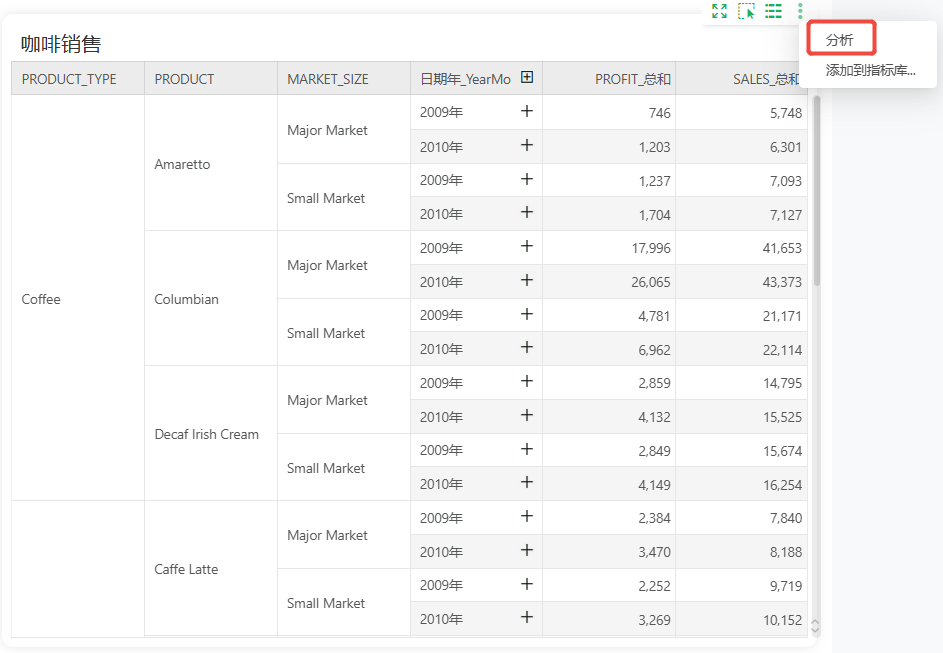The height and width of the screenshot is (653, 943).
Task: Expand 2010年 row with profit 4,149
Action: click(x=527, y=482)
